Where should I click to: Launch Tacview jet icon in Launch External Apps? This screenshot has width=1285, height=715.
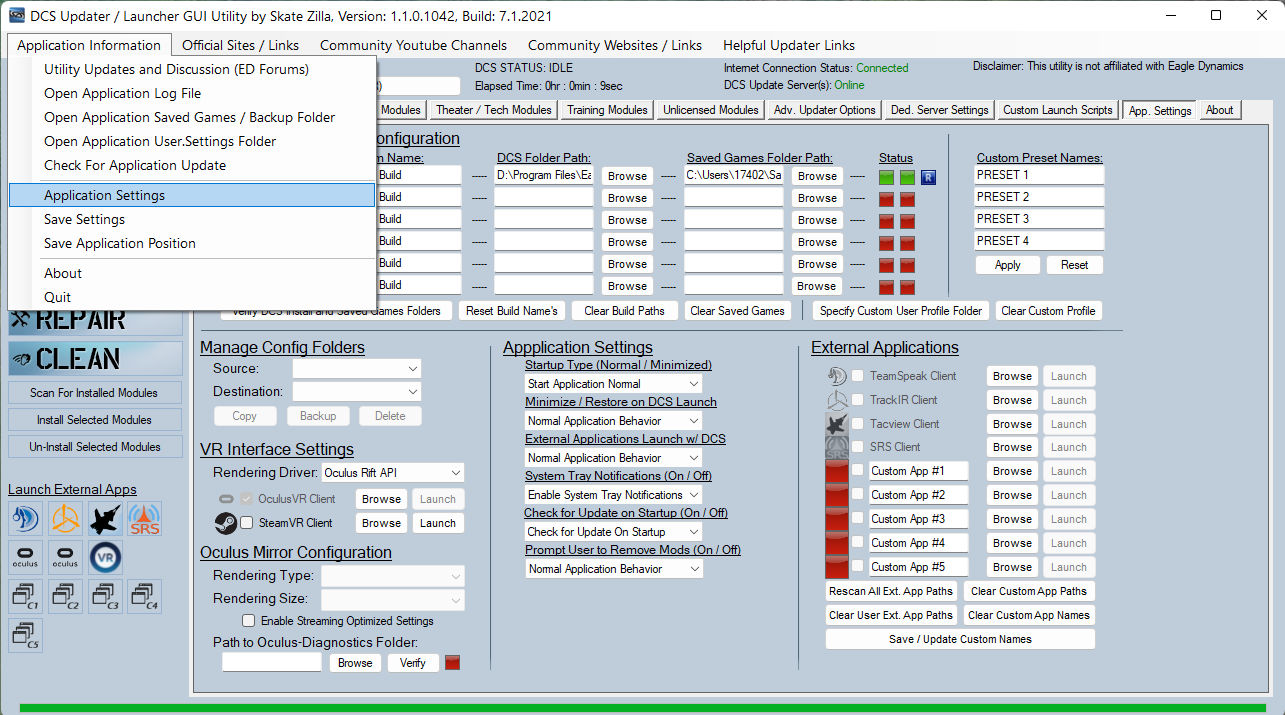(105, 519)
